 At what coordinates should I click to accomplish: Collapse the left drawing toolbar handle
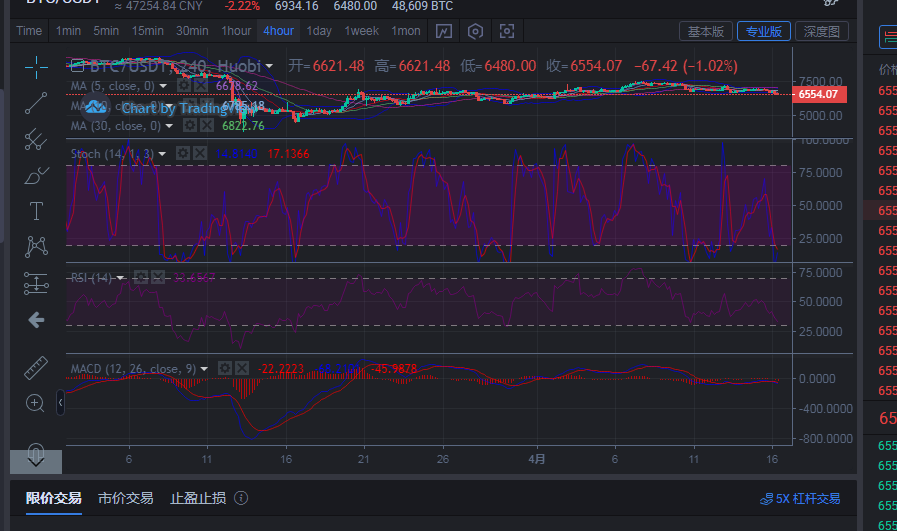(x=60, y=403)
